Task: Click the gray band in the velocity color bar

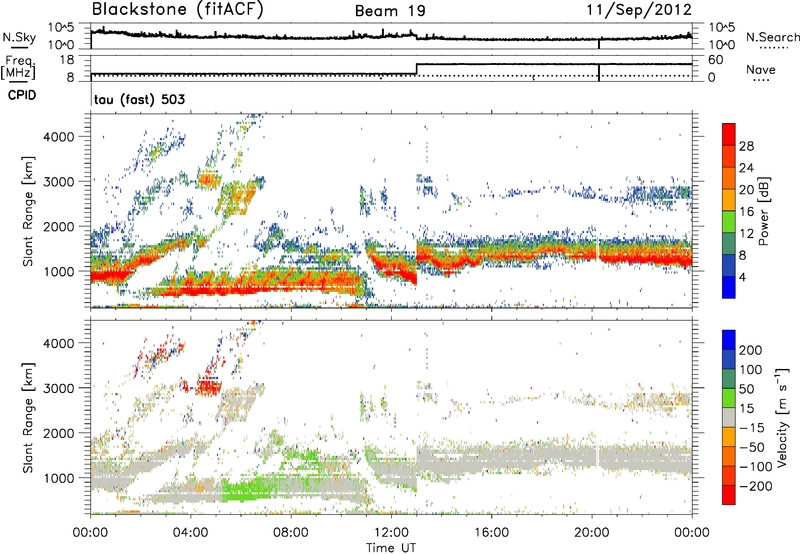Action: tap(729, 417)
